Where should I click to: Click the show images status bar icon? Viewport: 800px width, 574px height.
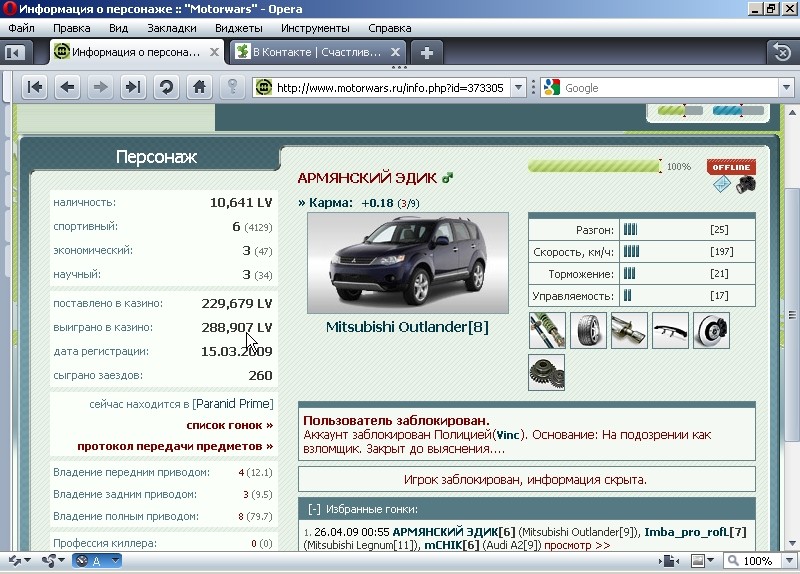[x=697, y=561]
